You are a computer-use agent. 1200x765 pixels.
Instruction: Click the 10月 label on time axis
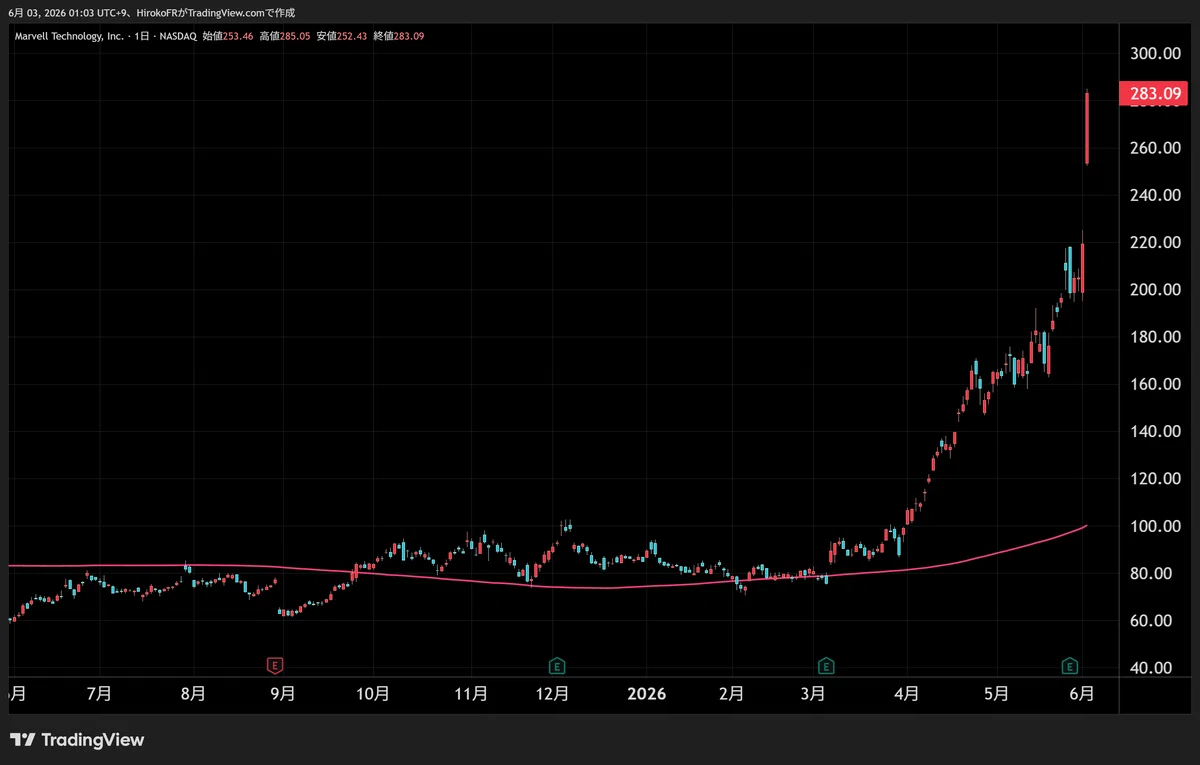click(x=373, y=693)
